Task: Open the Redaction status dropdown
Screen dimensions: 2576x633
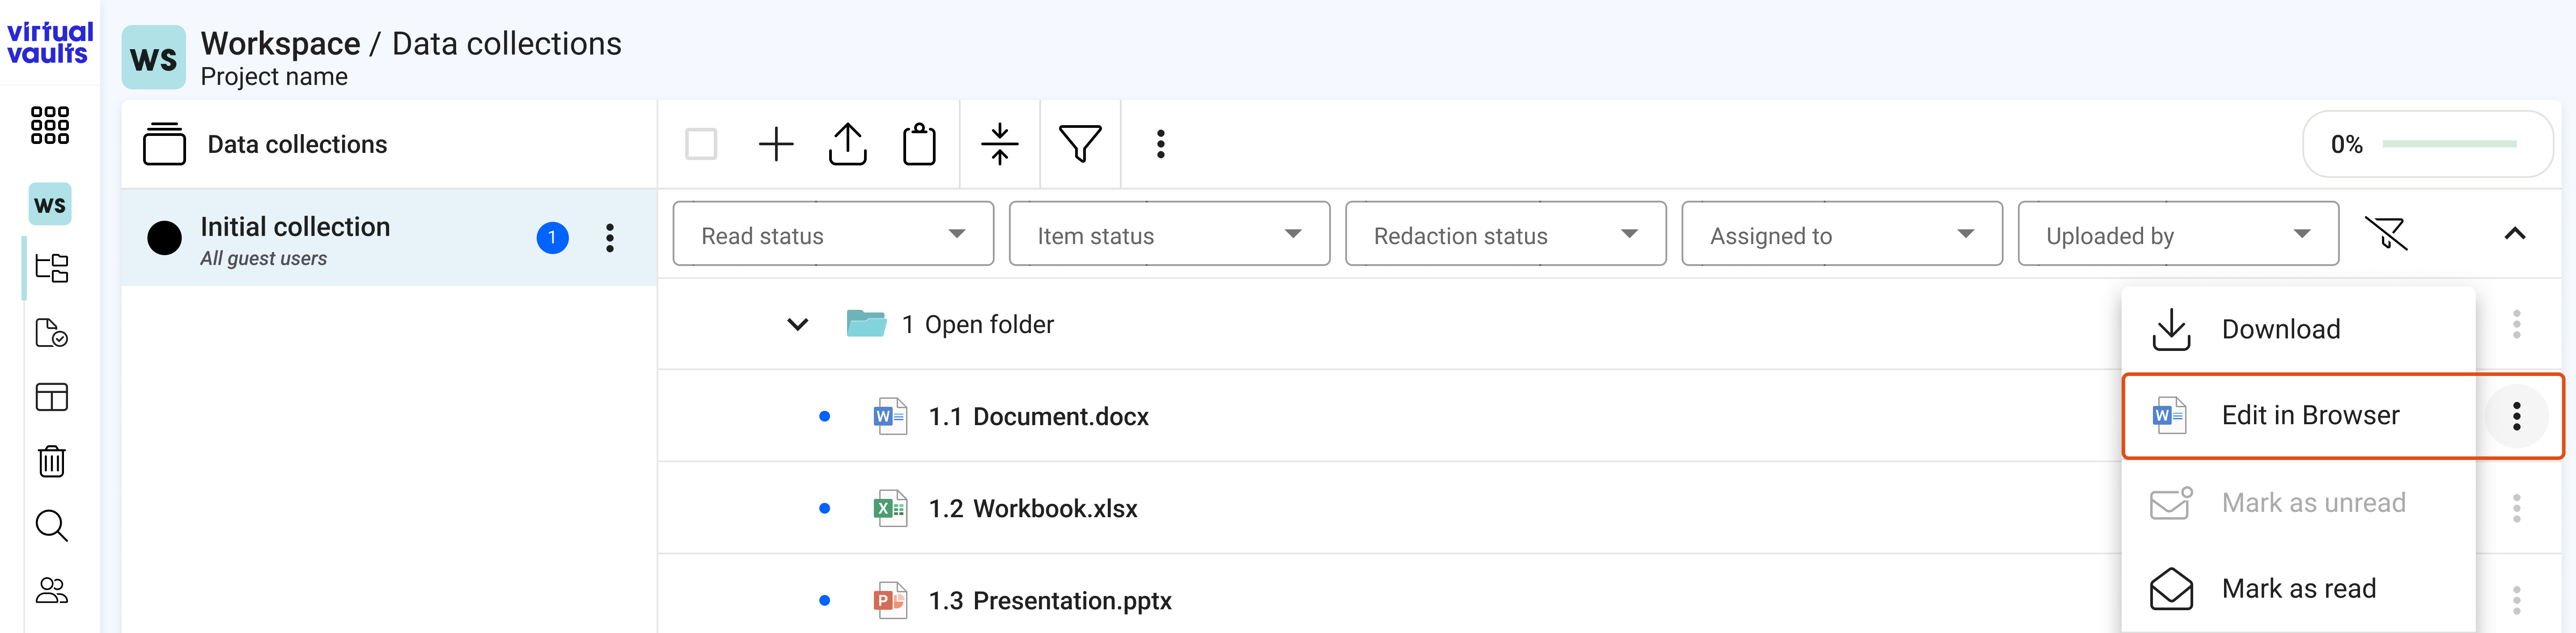Action: (x=1505, y=234)
